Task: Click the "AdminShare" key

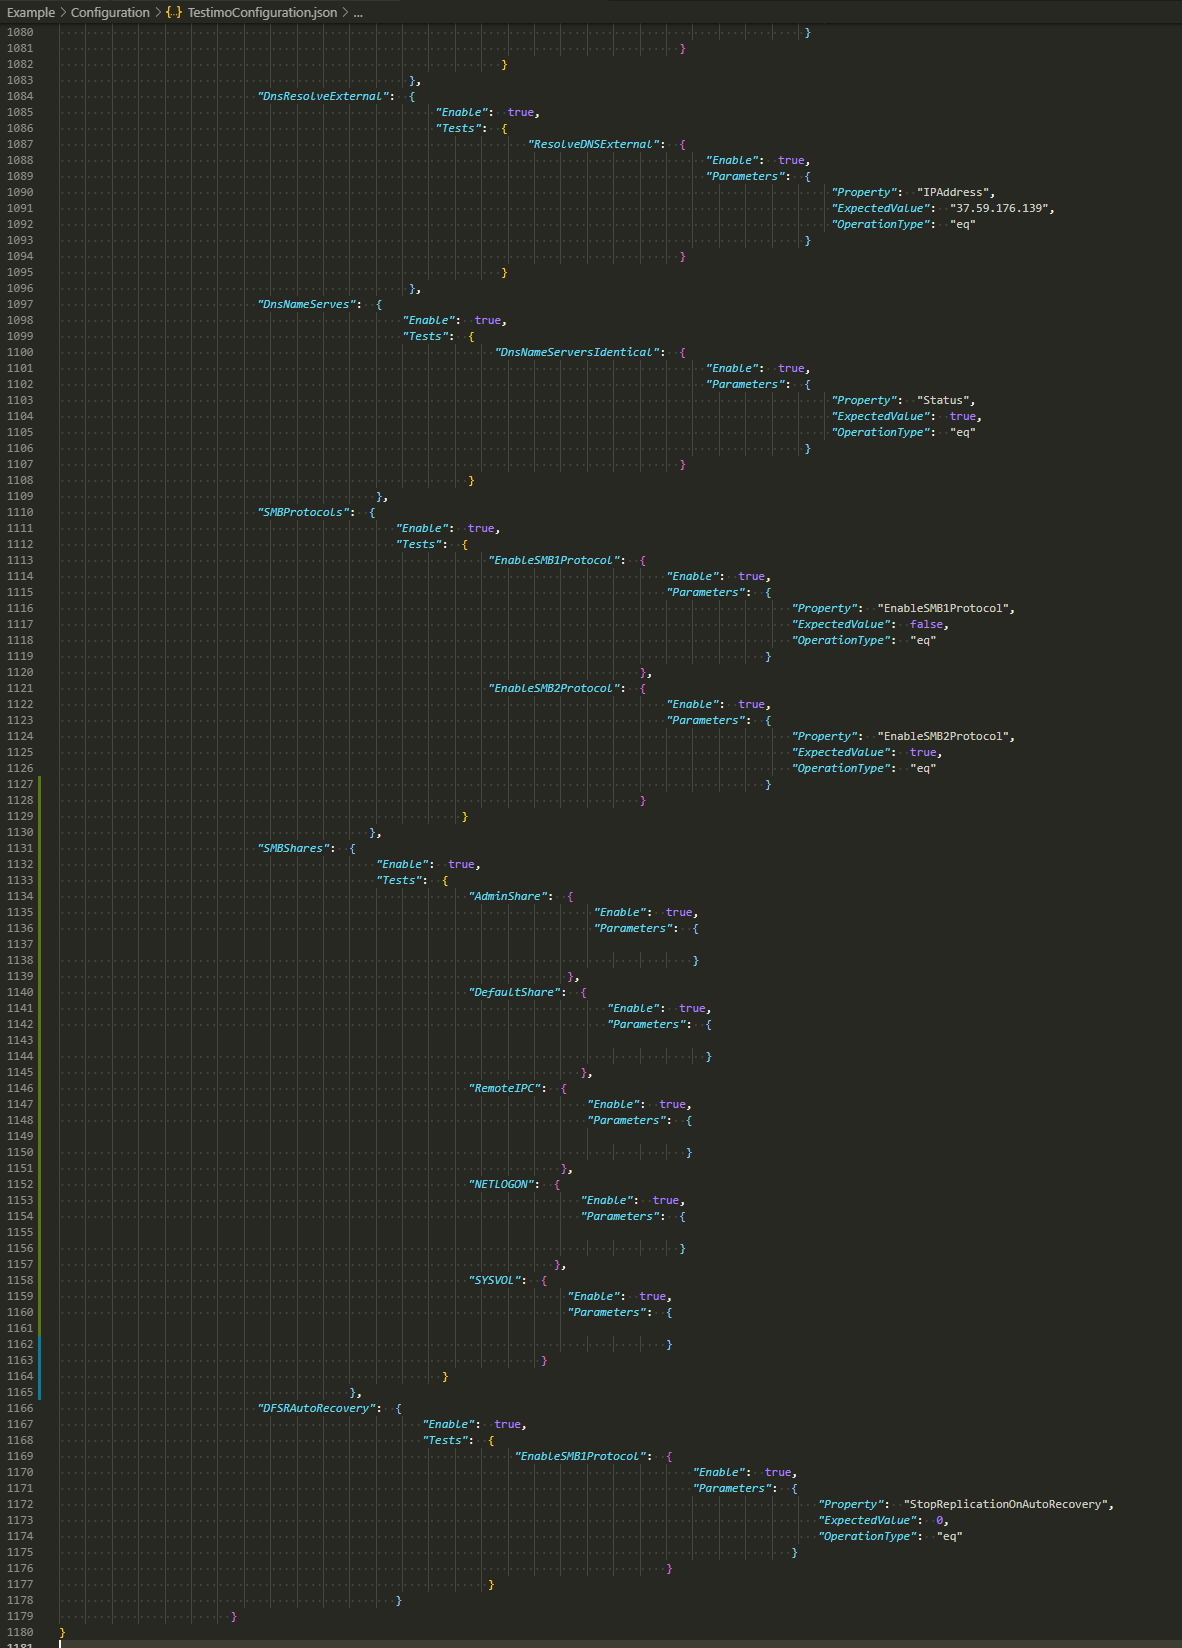Action: click(x=509, y=896)
